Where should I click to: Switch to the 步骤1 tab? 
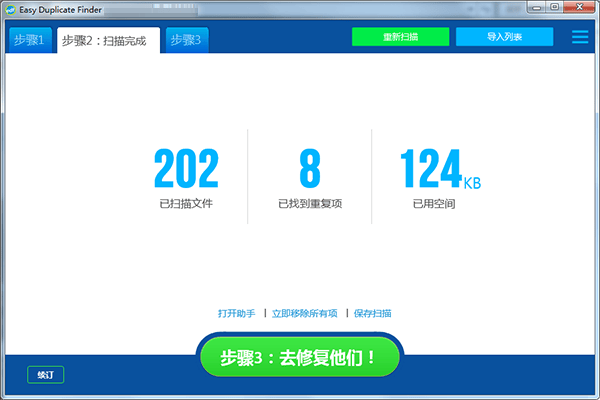(29, 40)
